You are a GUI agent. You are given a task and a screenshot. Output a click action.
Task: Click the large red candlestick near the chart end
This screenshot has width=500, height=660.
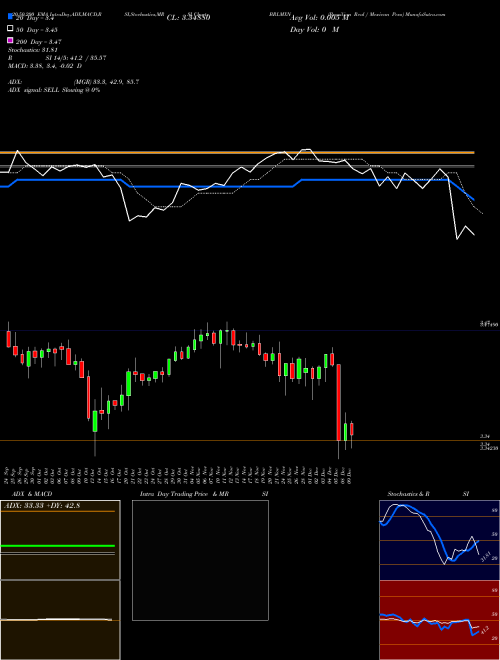click(338, 402)
